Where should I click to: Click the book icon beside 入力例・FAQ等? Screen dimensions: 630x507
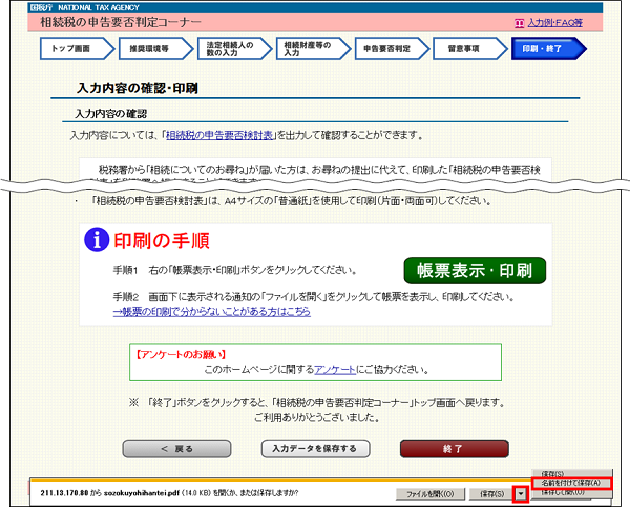(x=520, y=23)
